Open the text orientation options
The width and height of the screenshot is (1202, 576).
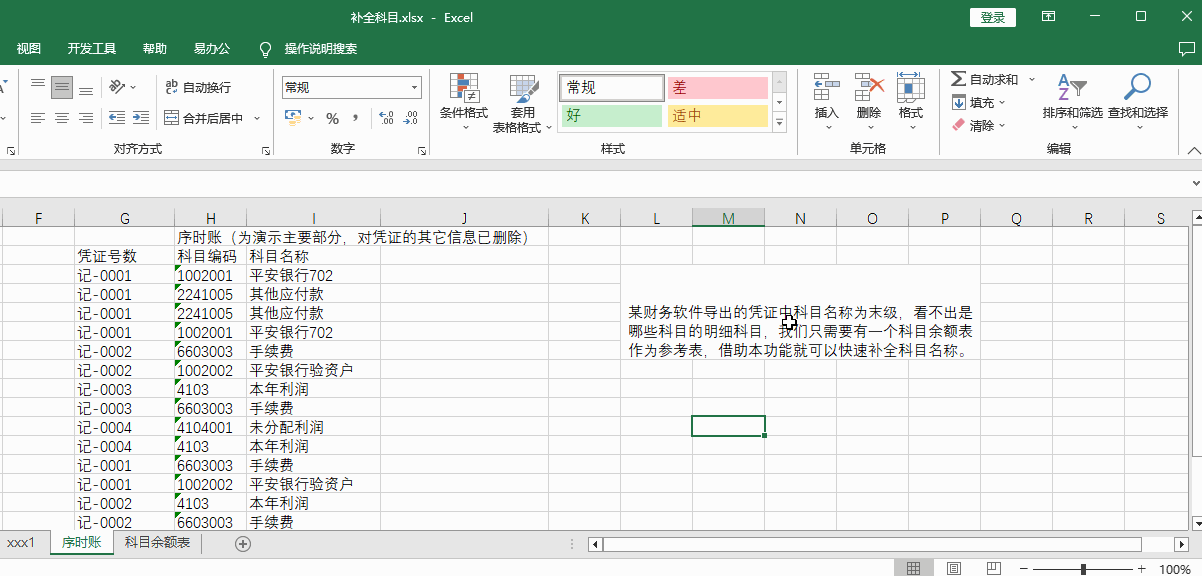[x=123, y=87]
